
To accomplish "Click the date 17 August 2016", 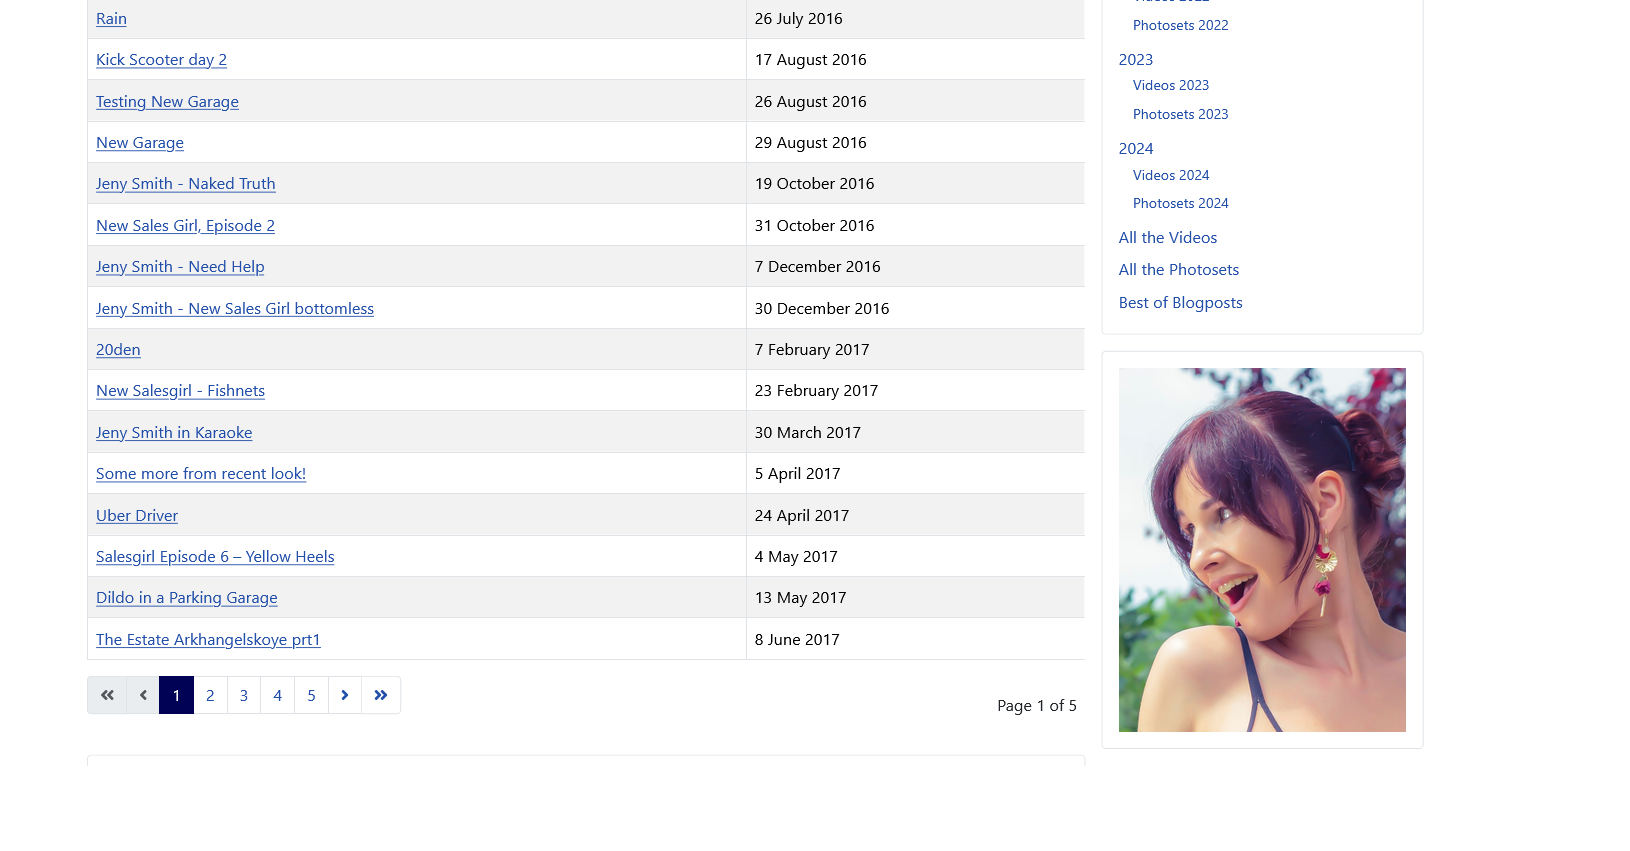I will pos(811,60).
